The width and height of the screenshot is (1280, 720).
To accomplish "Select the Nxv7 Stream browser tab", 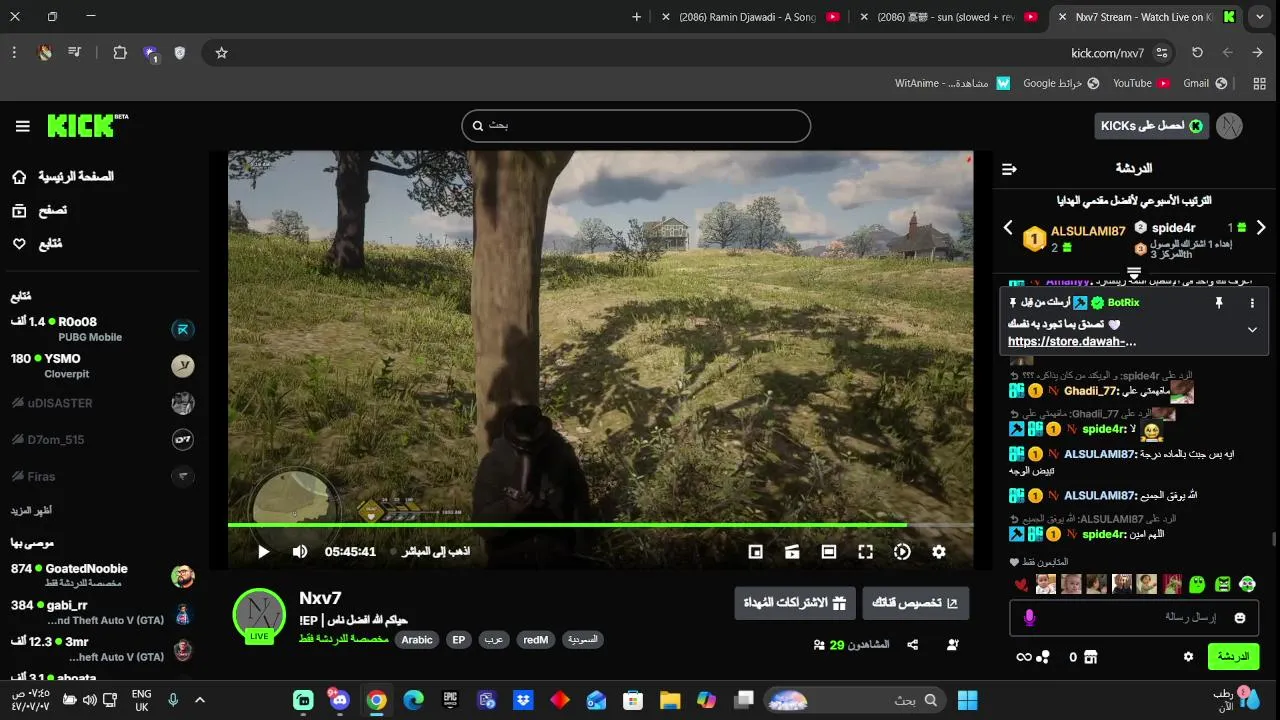I will pos(1146,17).
